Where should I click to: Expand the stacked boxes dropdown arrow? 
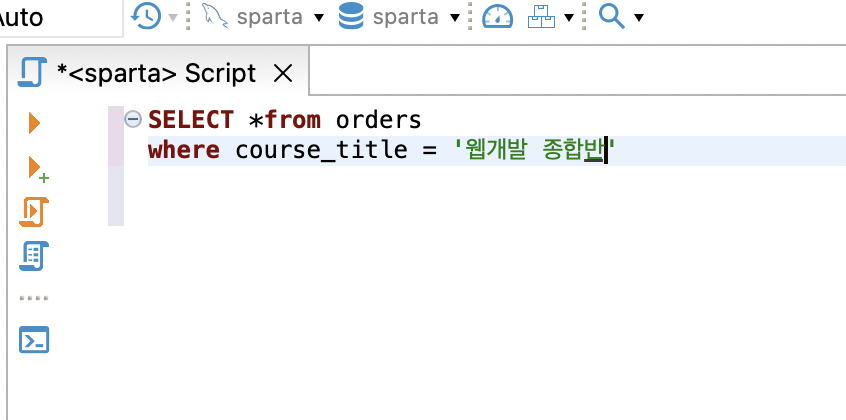[569, 18]
